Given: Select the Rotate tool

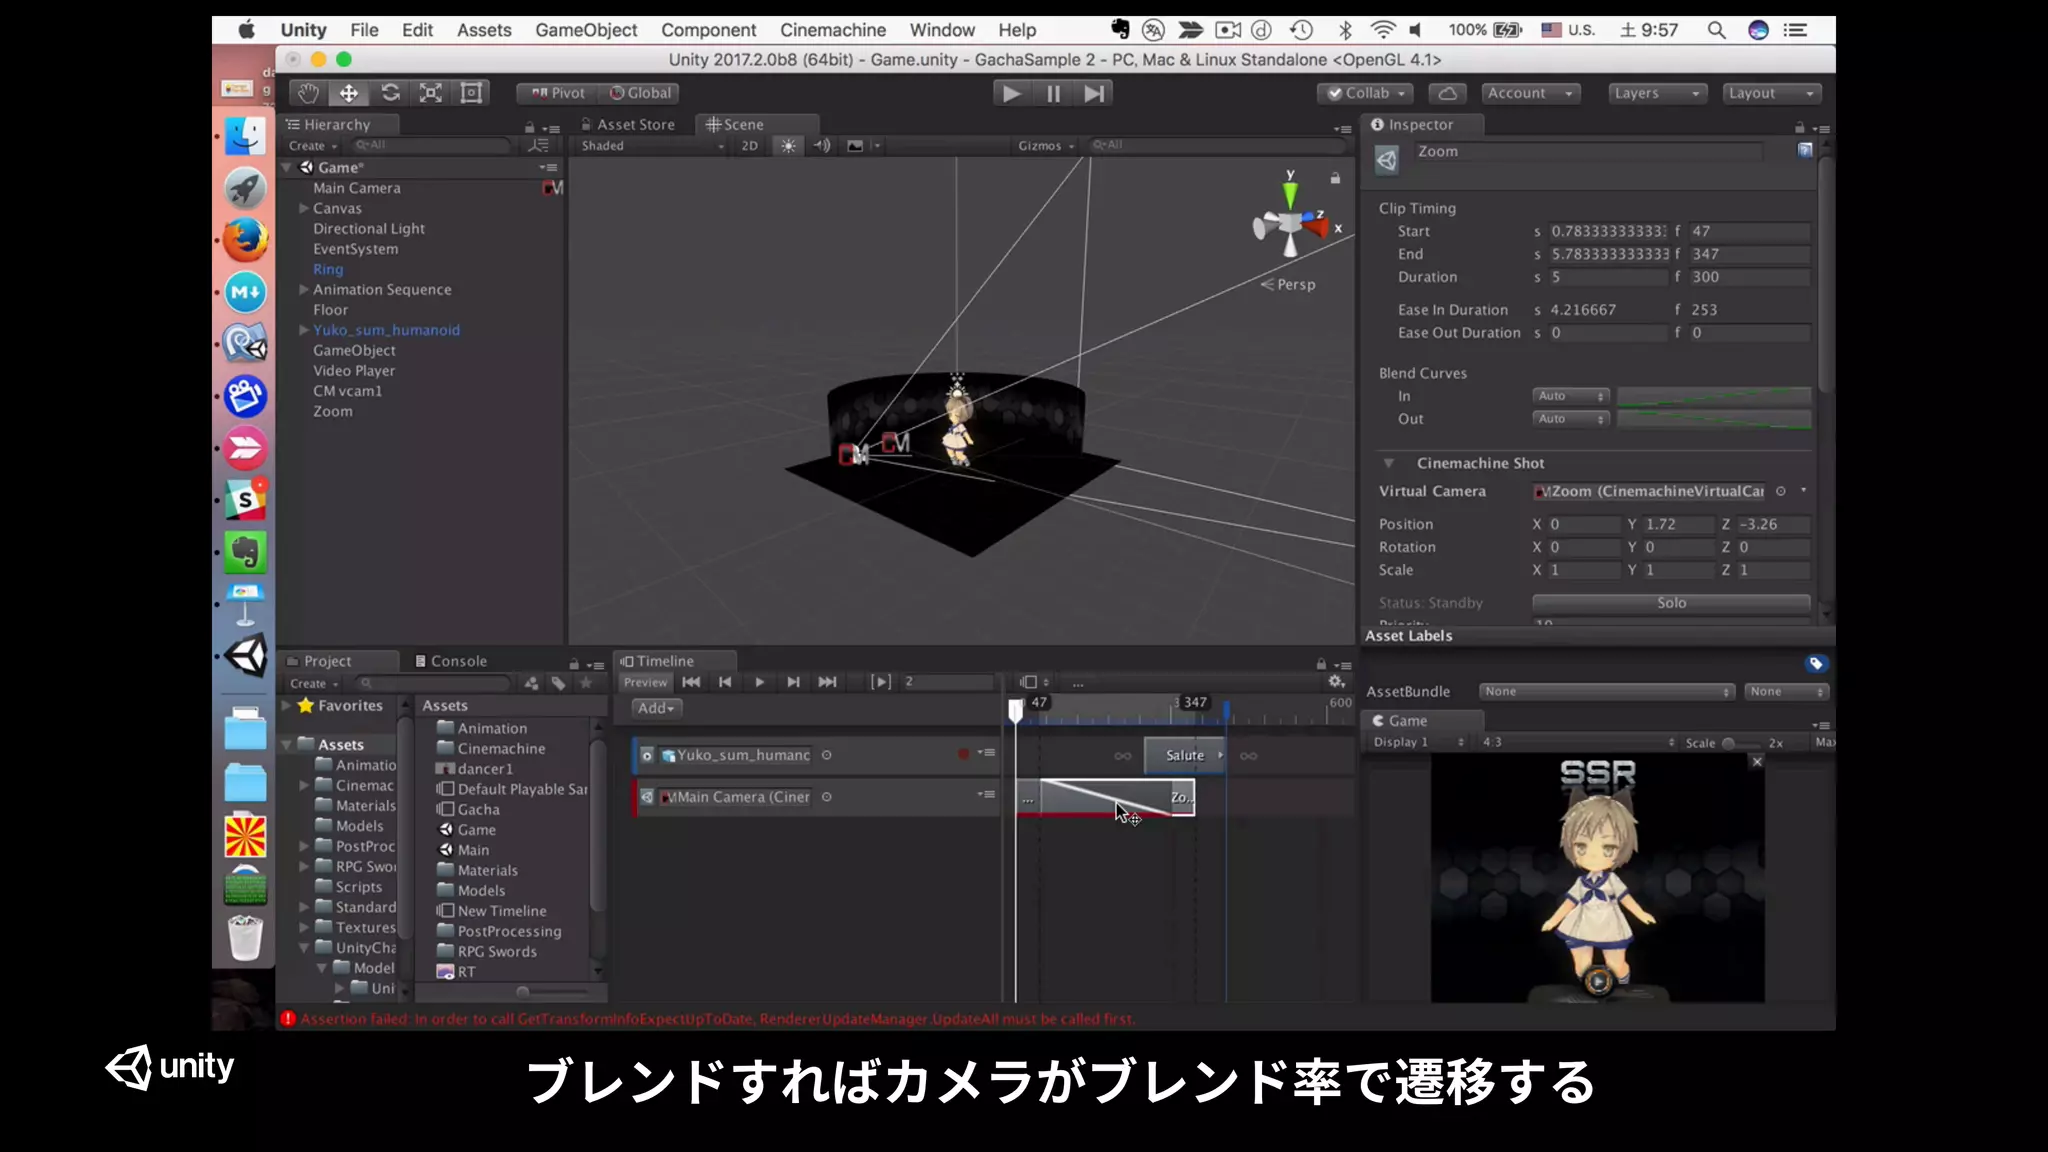Looking at the screenshot, I should [x=390, y=93].
